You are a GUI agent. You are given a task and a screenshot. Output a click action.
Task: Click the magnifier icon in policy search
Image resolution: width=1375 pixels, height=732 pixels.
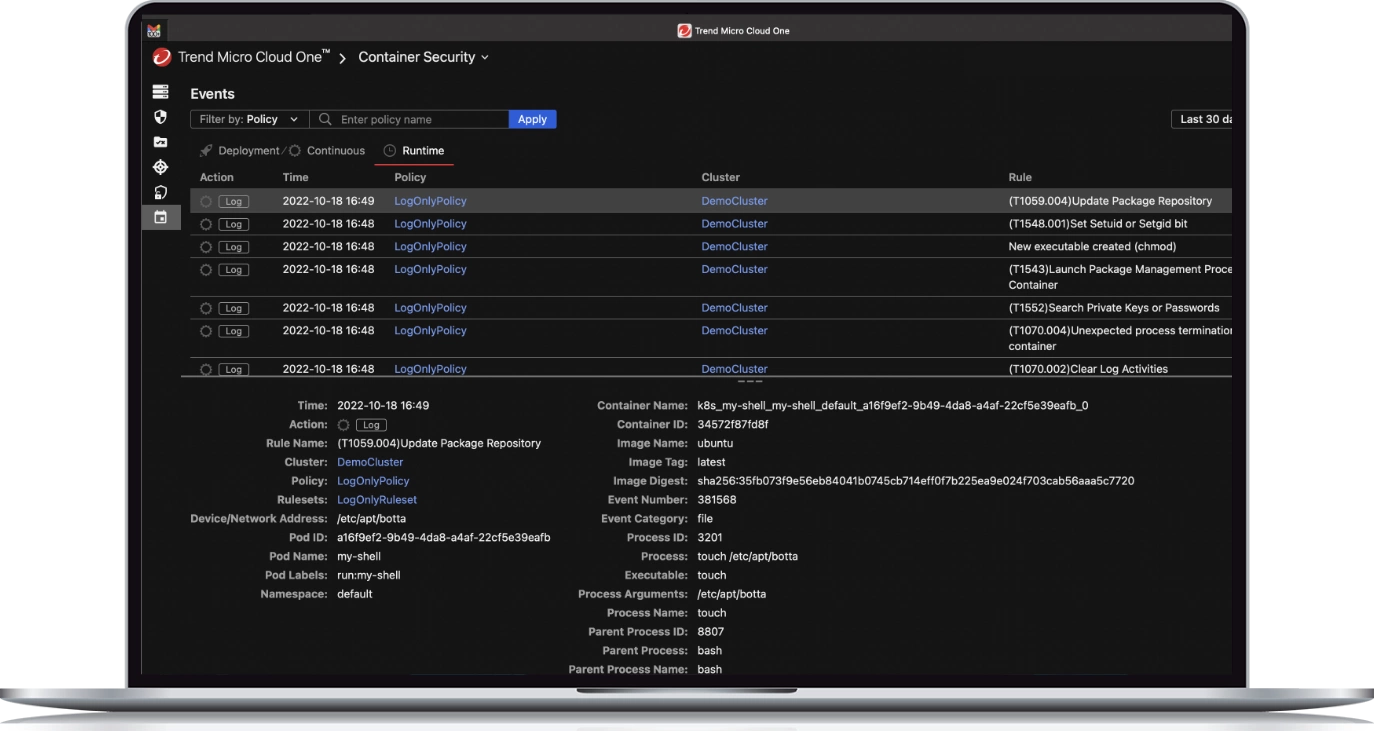(x=325, y=119)
